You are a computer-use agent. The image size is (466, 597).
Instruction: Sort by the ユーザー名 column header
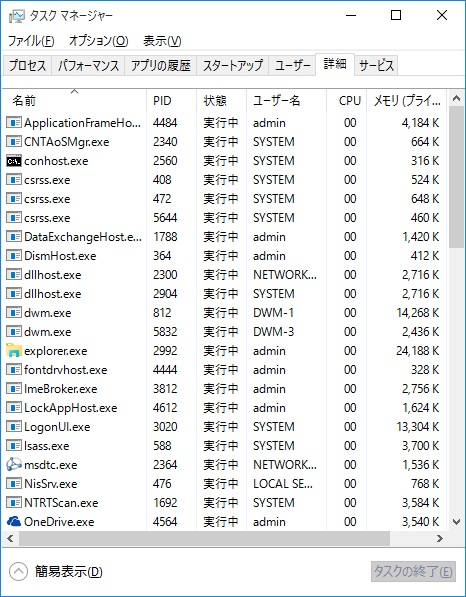click(286, 101)
